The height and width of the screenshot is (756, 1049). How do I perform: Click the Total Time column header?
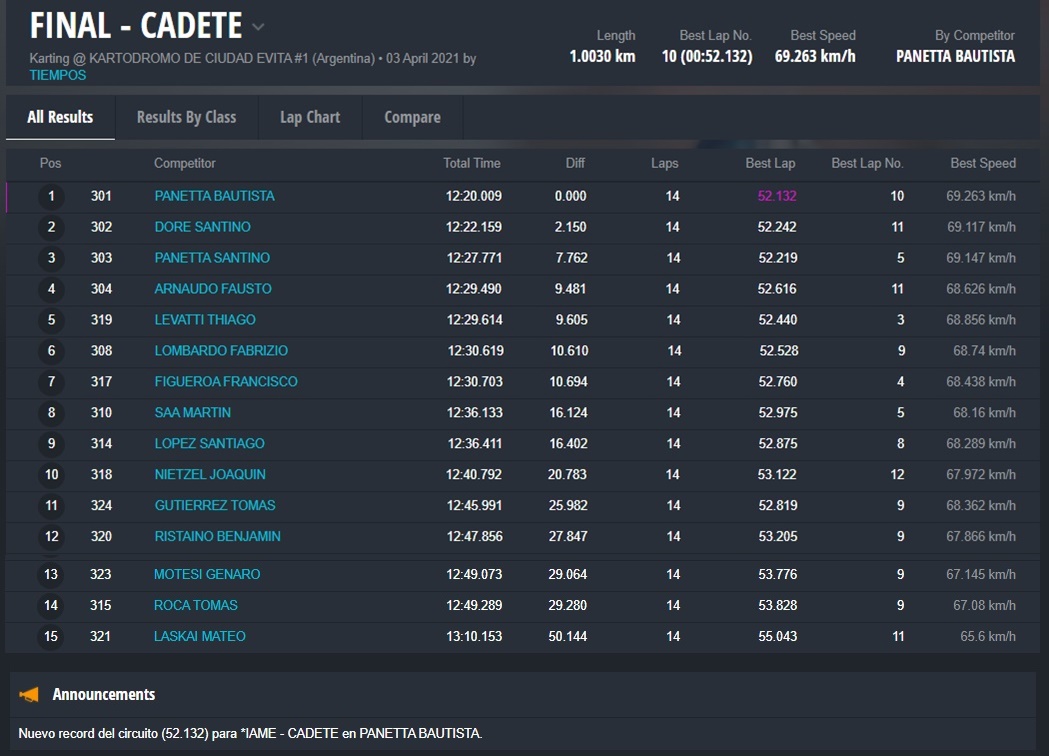472,163
